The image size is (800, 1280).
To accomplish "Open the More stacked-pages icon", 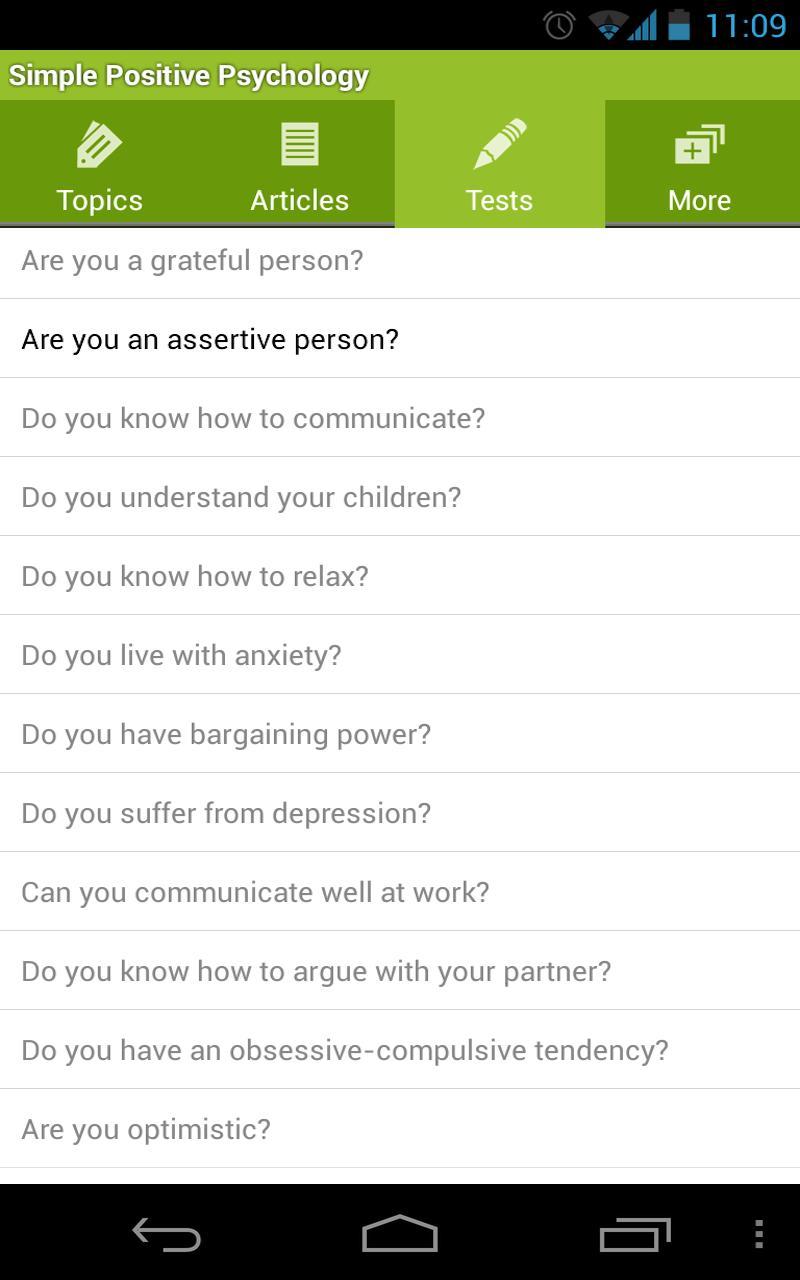I will [x=699, y=143].
